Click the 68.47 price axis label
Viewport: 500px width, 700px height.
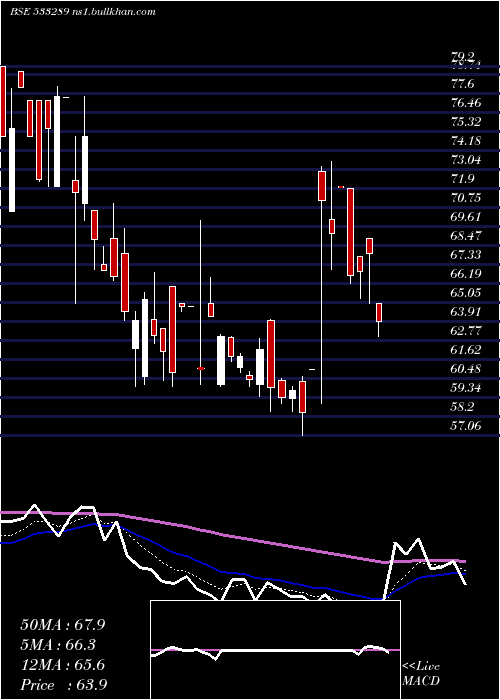[466, 235]
